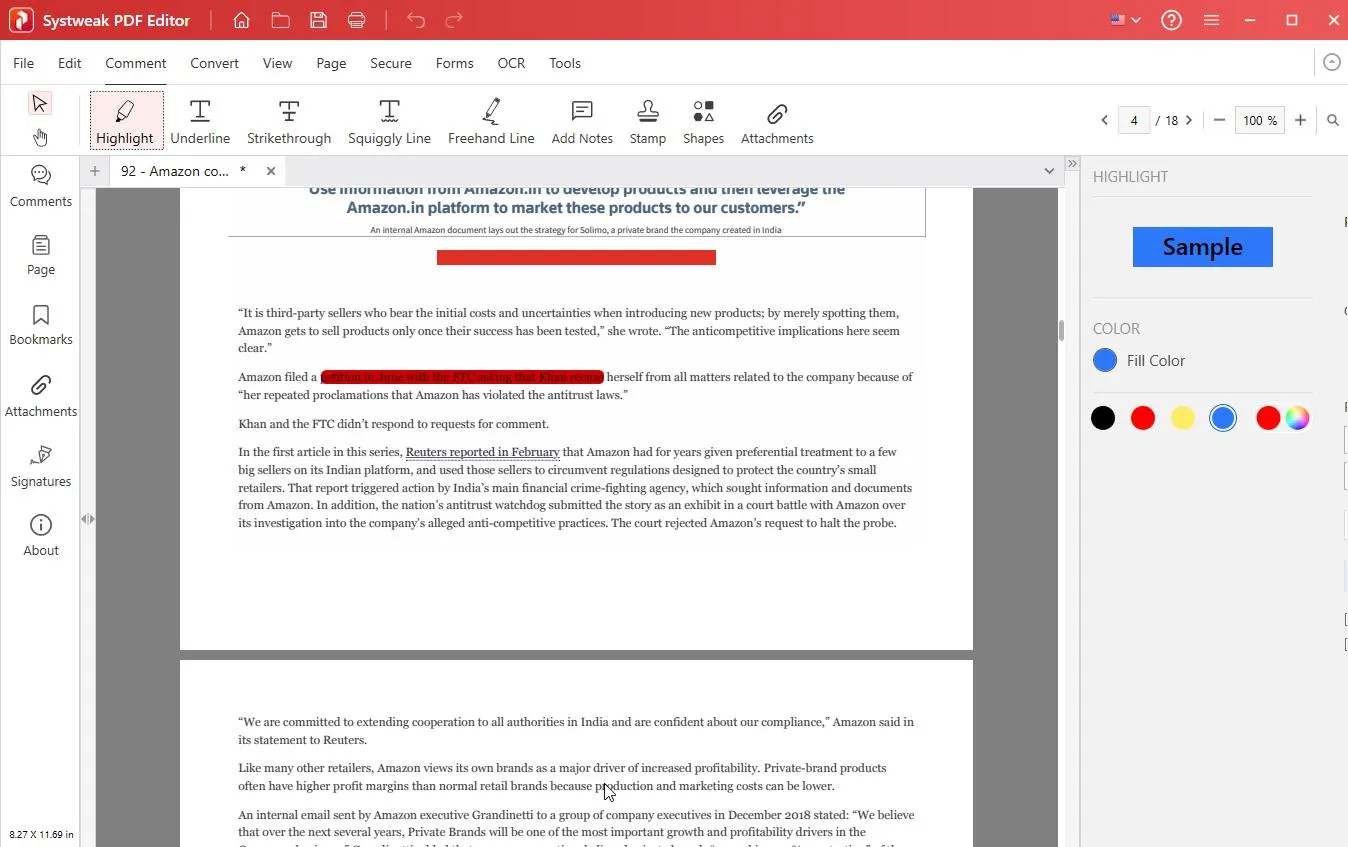This screenshot has width=1348, height=847.
Task: Select the Highlight tool
Action: [x=125, y=119]
